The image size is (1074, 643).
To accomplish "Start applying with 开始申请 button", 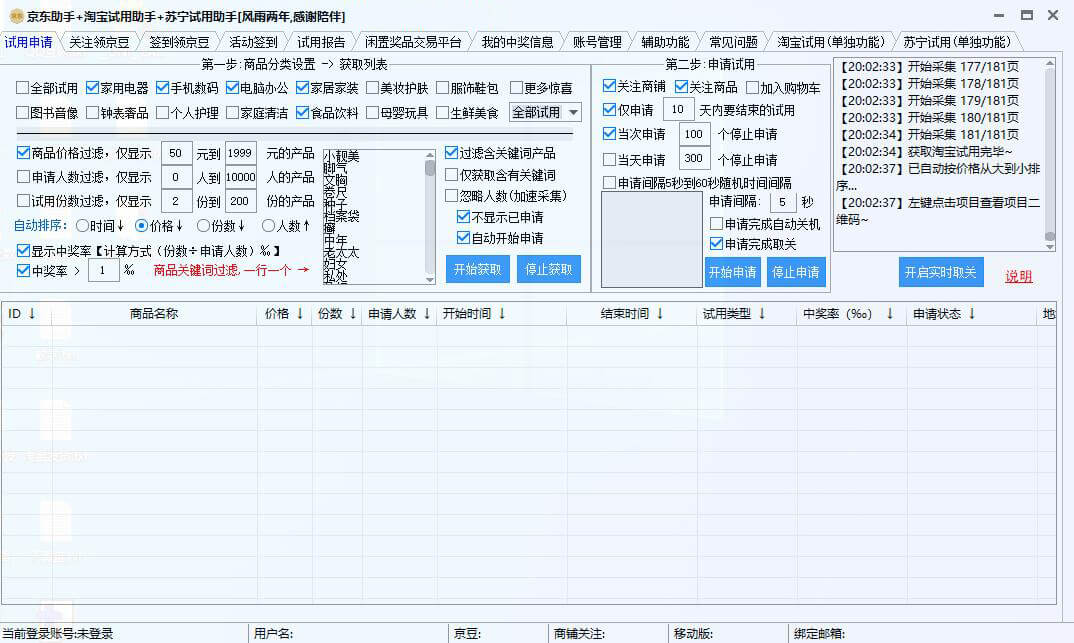I will 732,272.
